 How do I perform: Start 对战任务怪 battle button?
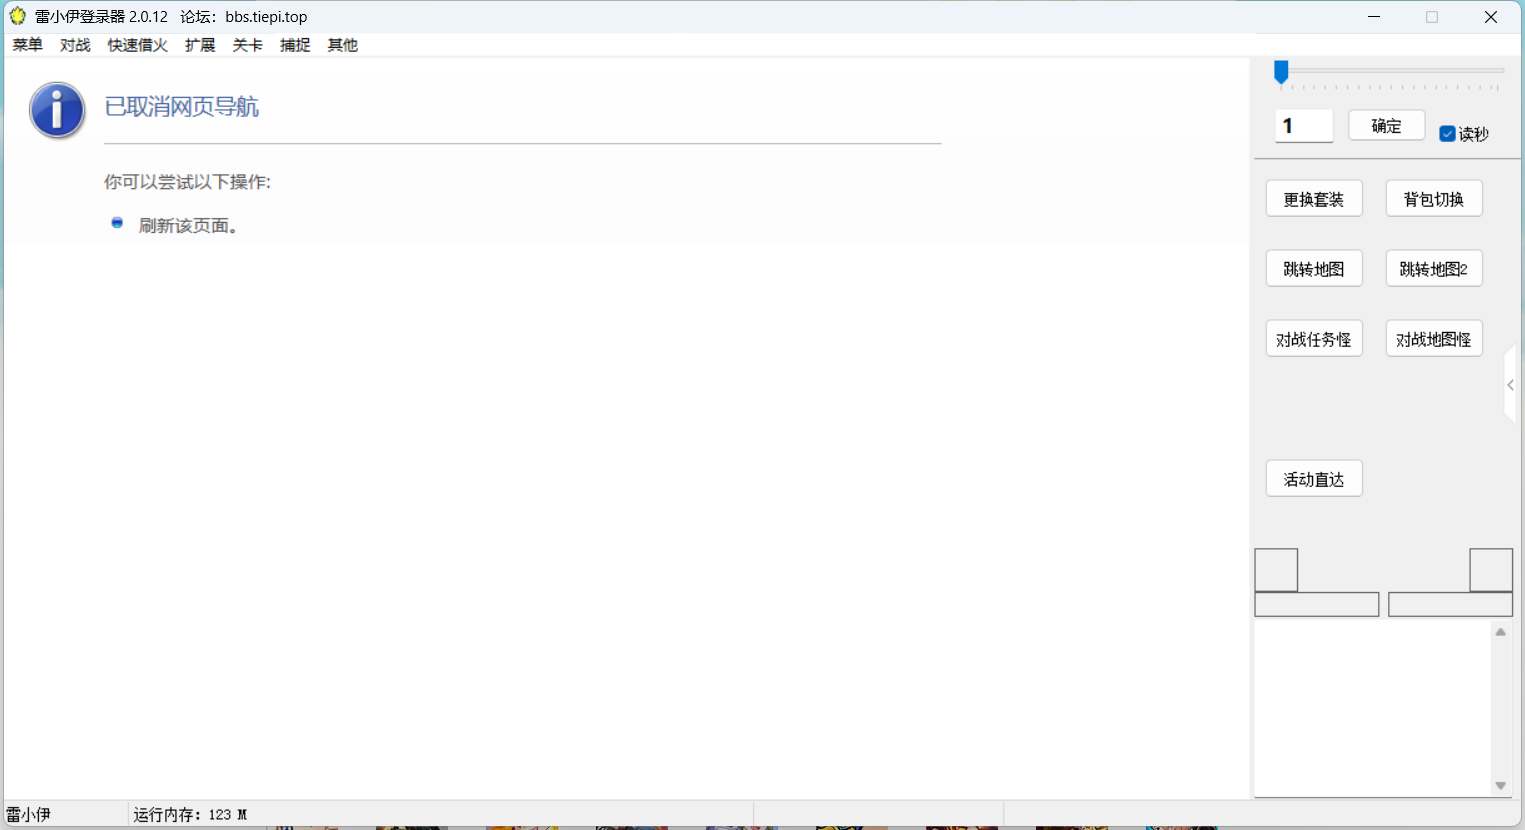coord(1313,339)
